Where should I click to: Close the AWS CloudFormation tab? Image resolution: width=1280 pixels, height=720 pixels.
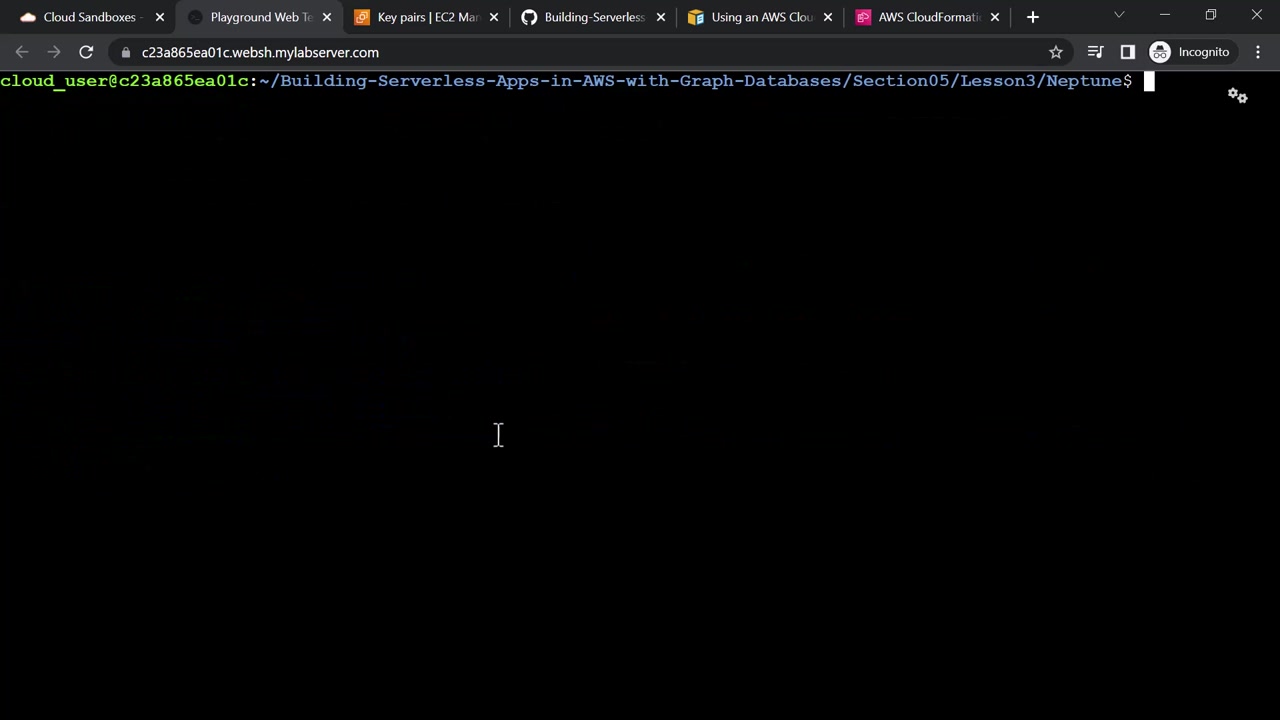(994, 17)
